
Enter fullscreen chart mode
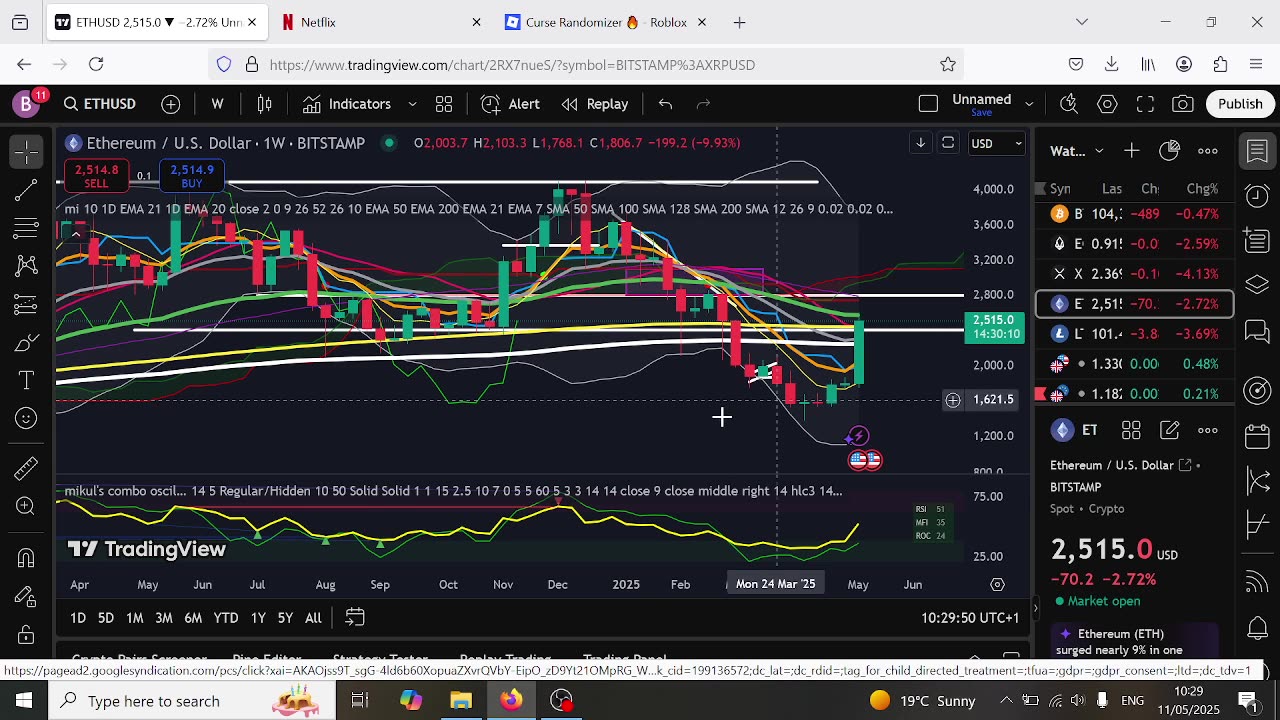[1145, 104]
